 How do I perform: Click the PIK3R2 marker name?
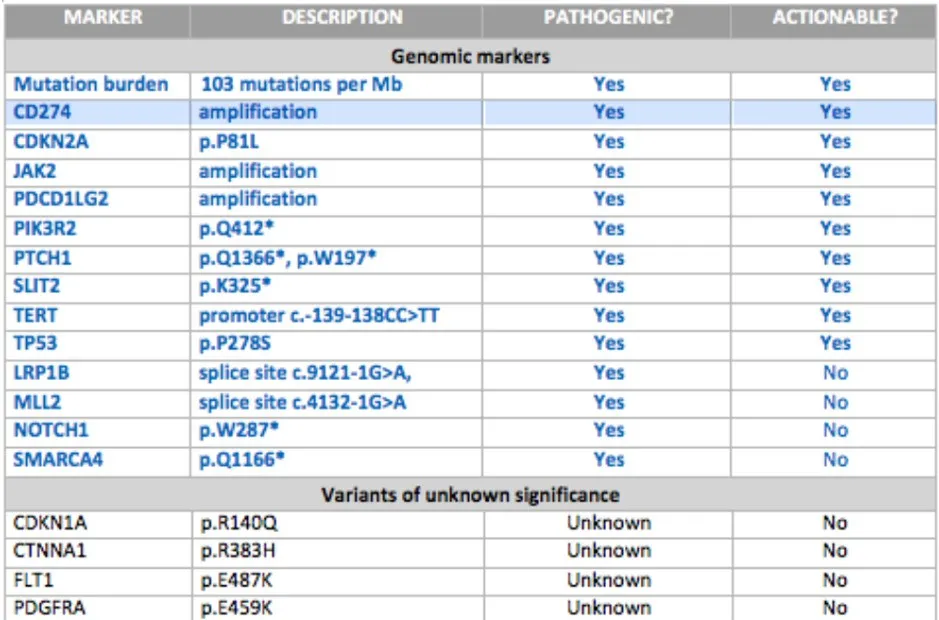click(45, 229)
